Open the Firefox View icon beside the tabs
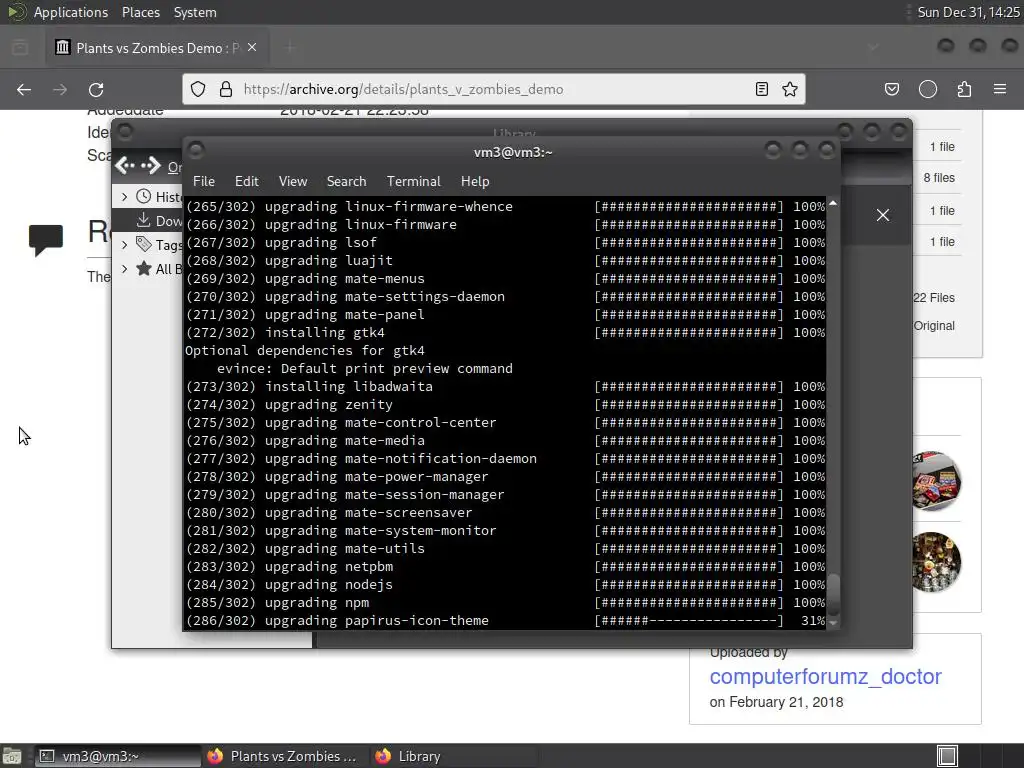The height and width of the screenshot is (768, 1024). coord(20,48)
